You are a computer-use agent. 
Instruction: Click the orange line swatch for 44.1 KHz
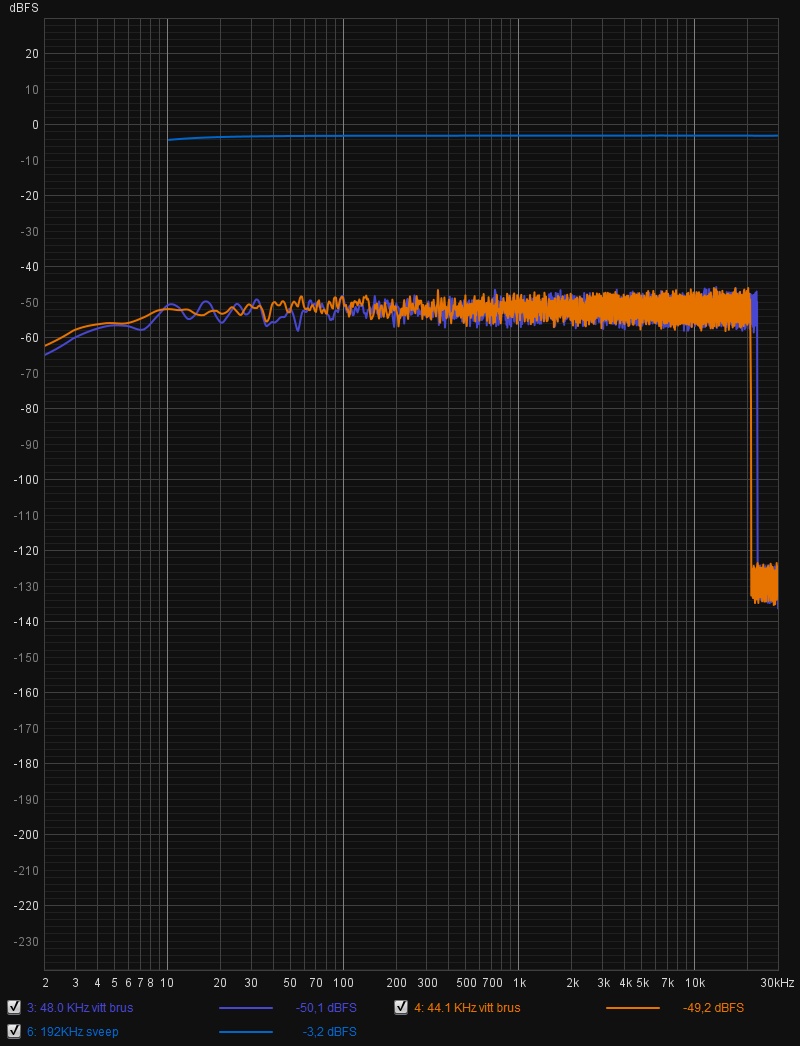point(632,1008)
